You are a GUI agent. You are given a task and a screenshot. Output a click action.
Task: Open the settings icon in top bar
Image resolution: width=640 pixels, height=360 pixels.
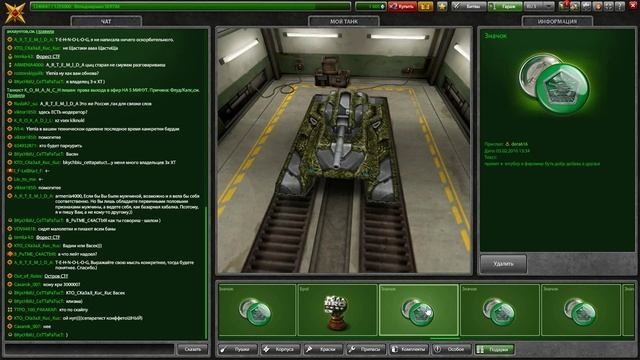[x=587, y=7]
